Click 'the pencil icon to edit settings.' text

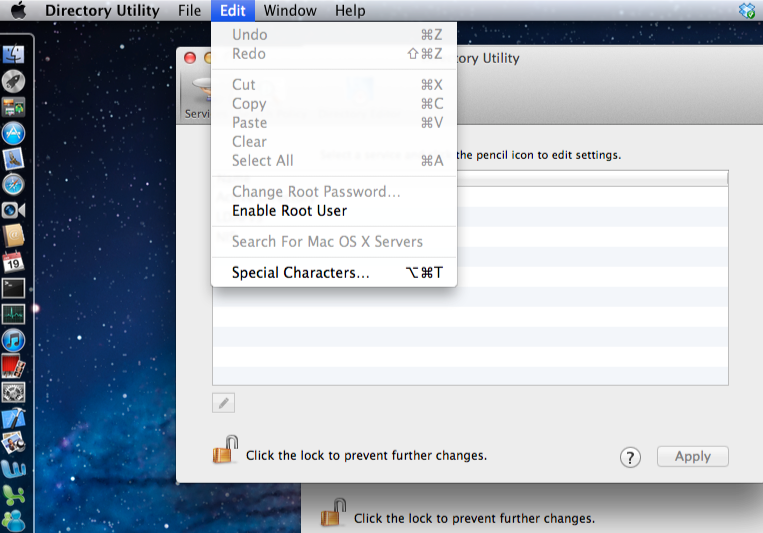point(539,155)
